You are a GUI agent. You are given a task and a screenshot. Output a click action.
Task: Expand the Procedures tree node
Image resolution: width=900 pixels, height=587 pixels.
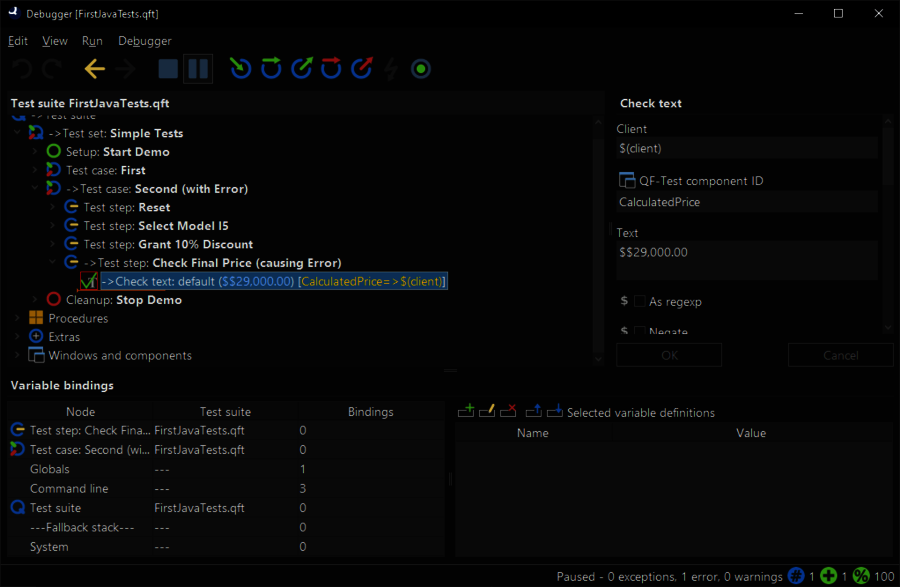[x=17, y=318]
